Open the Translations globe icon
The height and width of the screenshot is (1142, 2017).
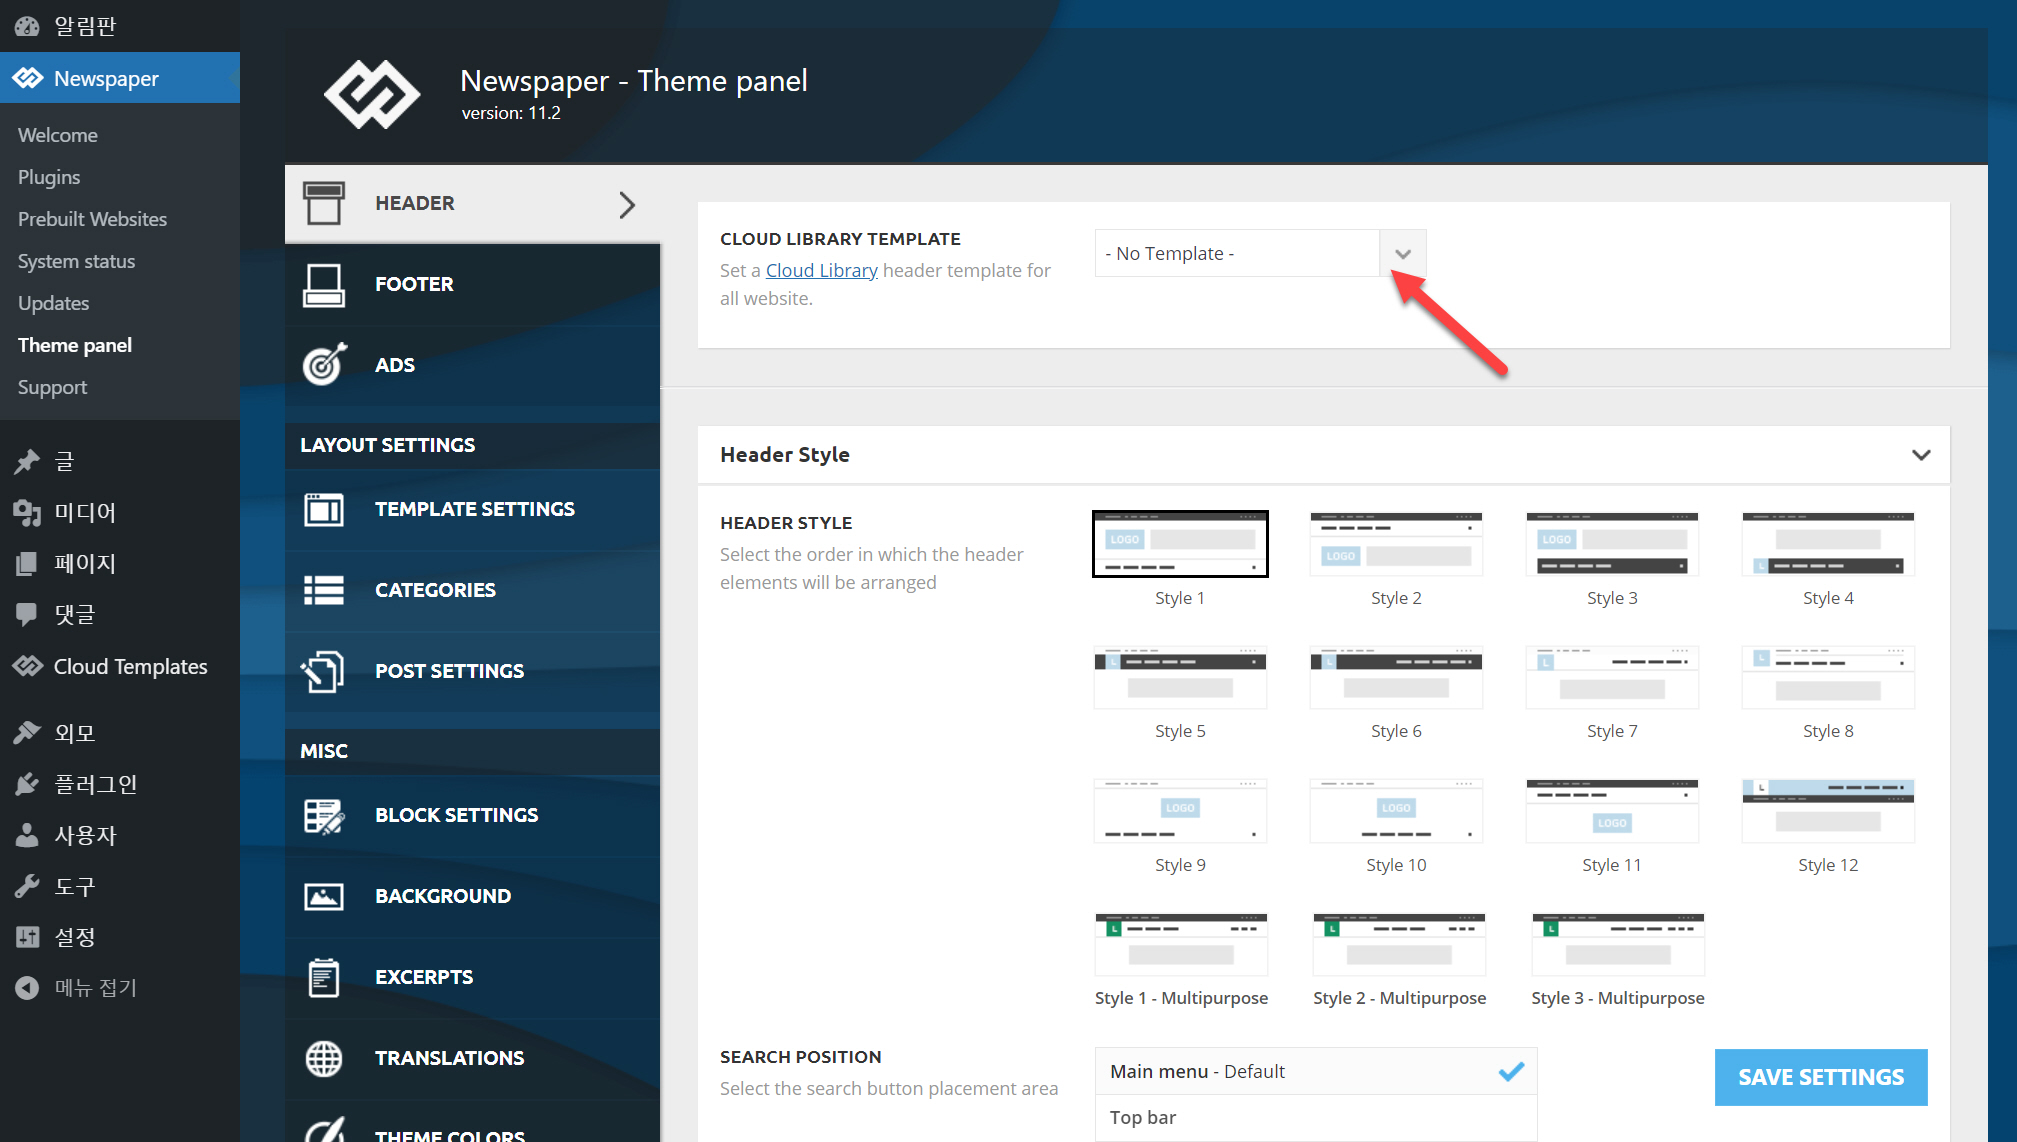click(x=323, y=1058)
